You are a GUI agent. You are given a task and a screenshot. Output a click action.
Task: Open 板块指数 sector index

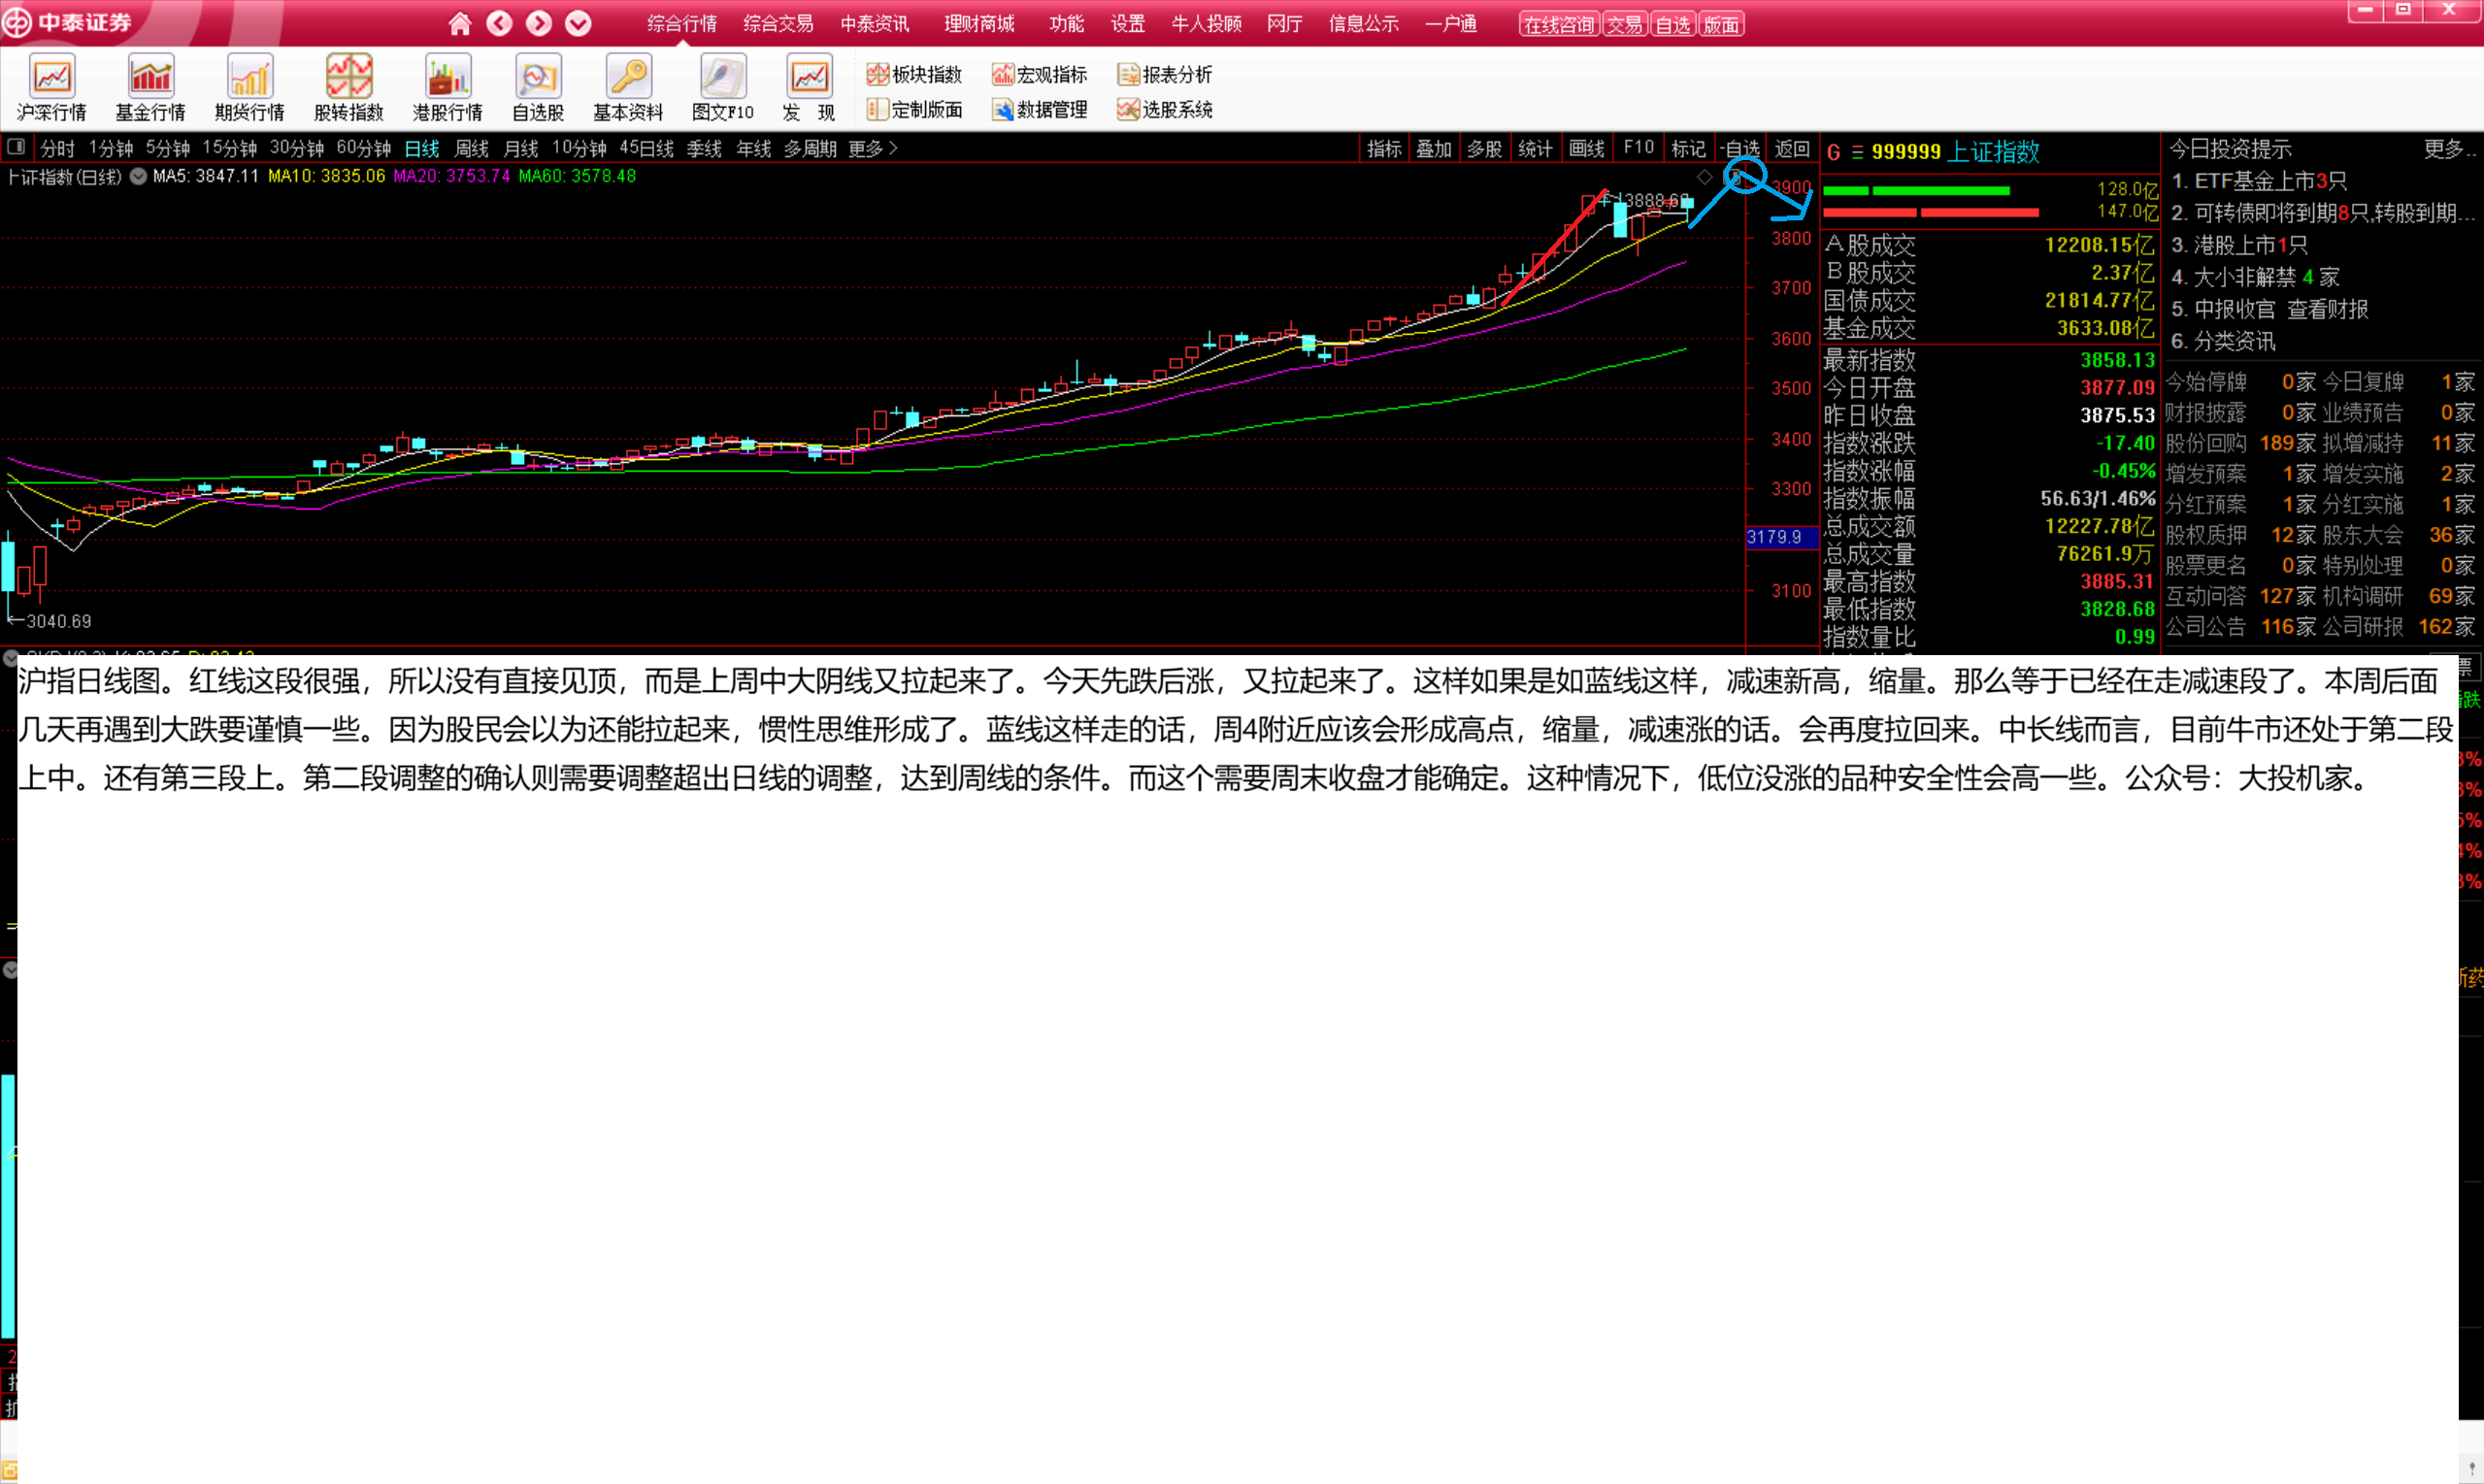pos(914,74)
